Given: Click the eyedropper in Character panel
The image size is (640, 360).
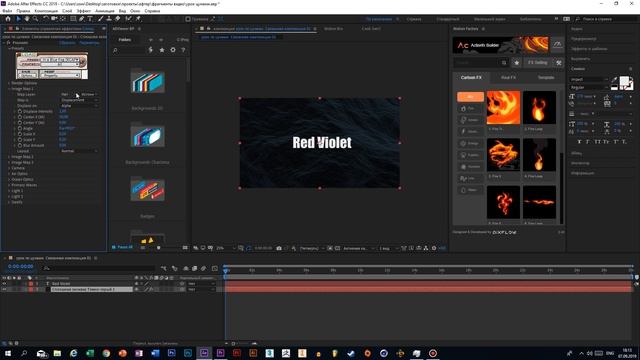Looking at the screenshot, I should pyautogui.click(x=615, y=79).
